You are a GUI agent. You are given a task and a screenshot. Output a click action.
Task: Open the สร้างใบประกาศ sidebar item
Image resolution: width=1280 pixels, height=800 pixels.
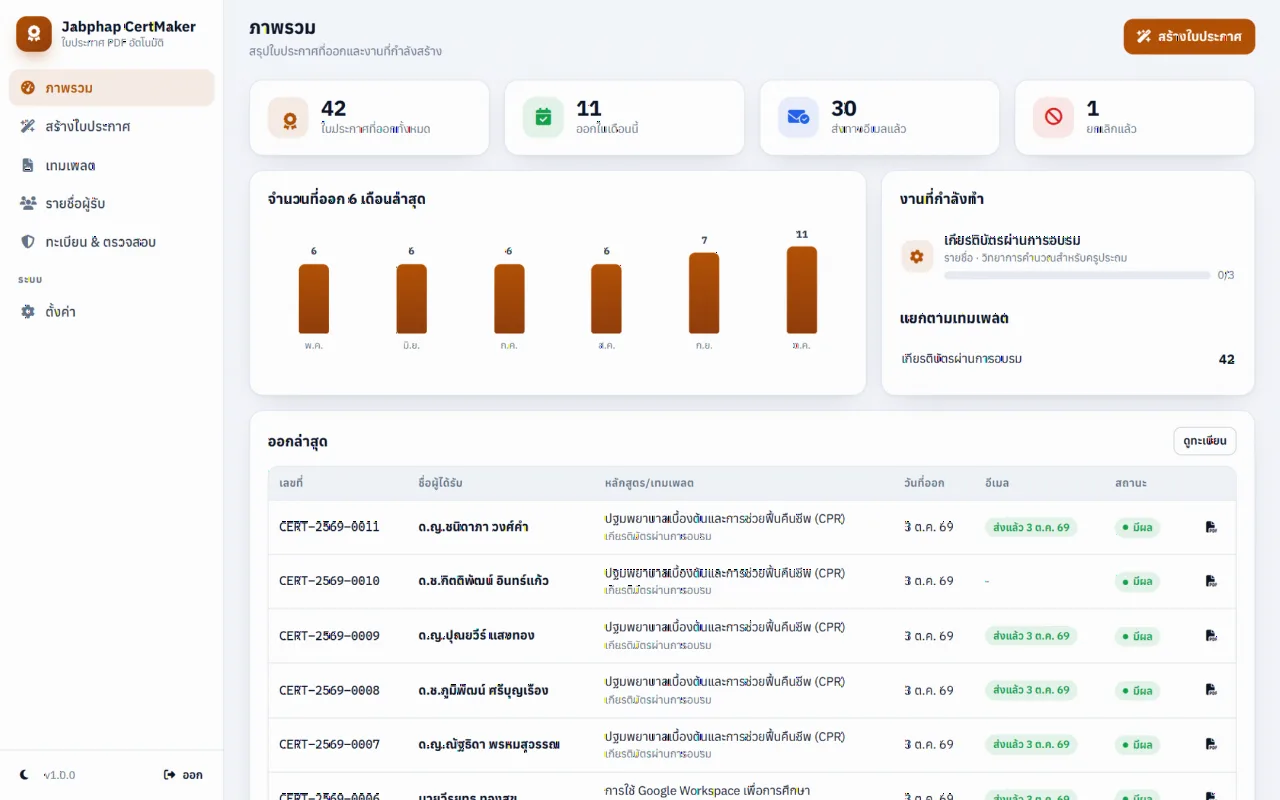(112, 126)
